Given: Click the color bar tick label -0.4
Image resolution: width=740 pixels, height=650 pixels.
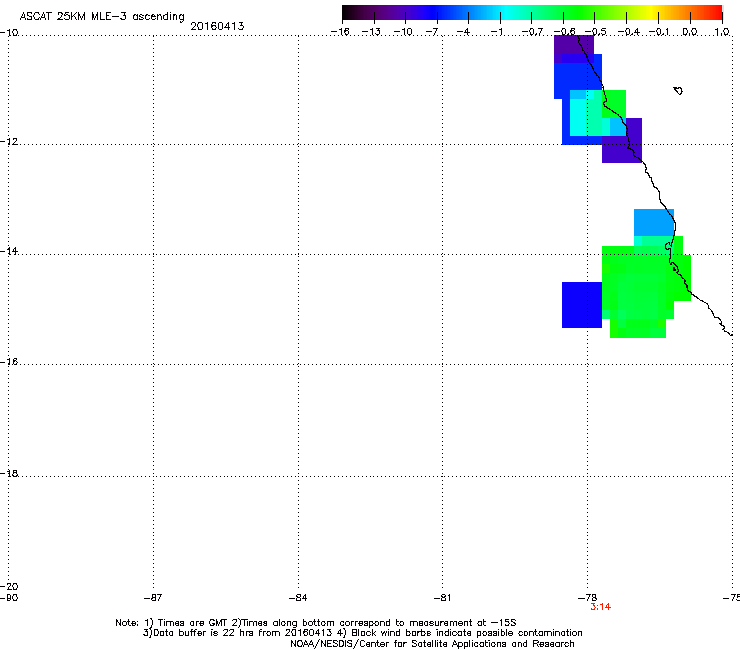Looking at the screenshot, I should click(x=629, y=32).
